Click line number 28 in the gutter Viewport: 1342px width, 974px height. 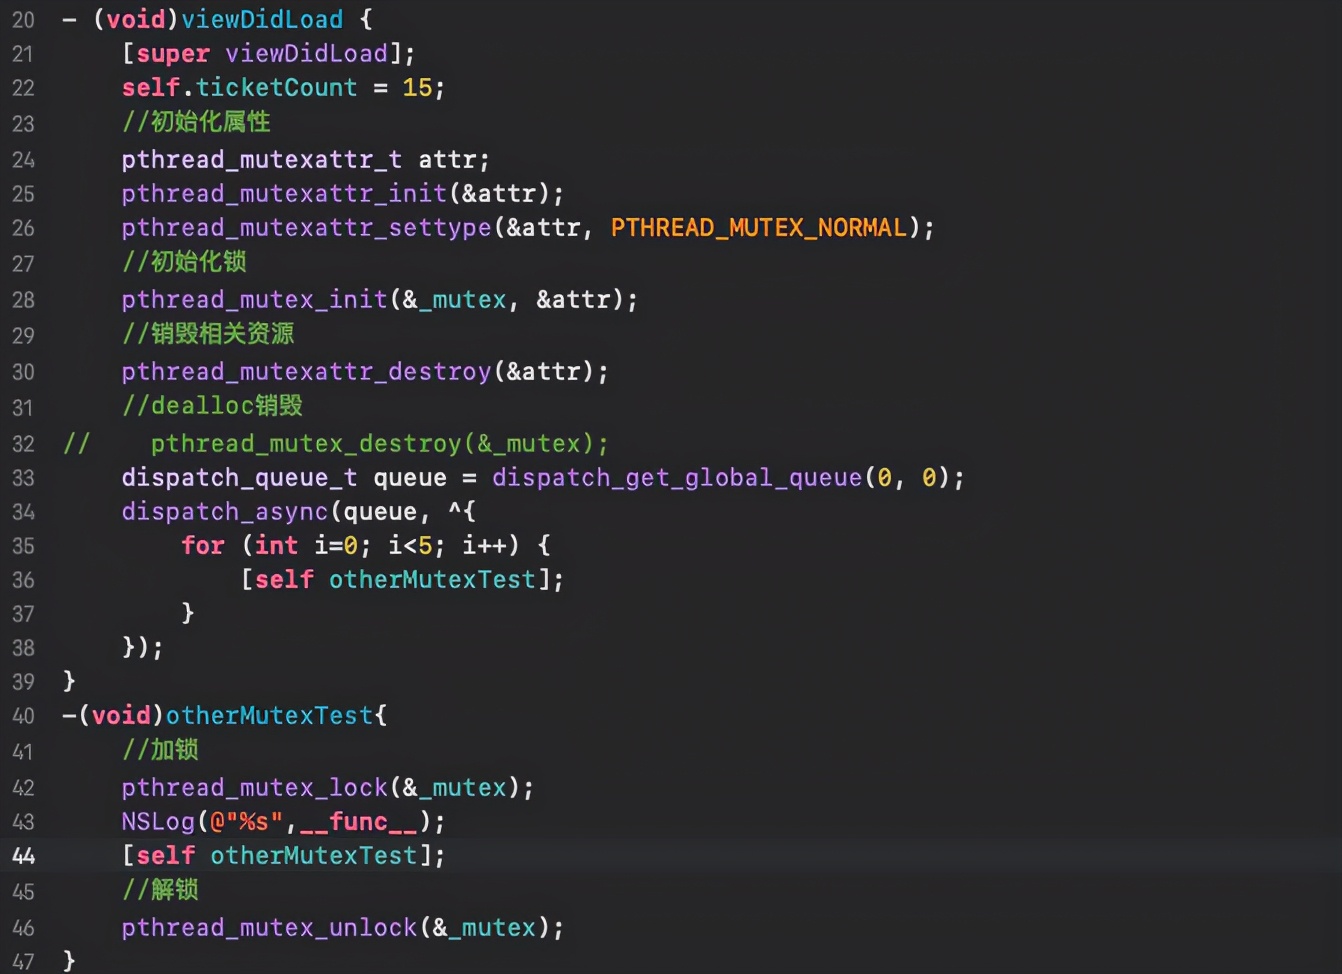pos(23,300)
